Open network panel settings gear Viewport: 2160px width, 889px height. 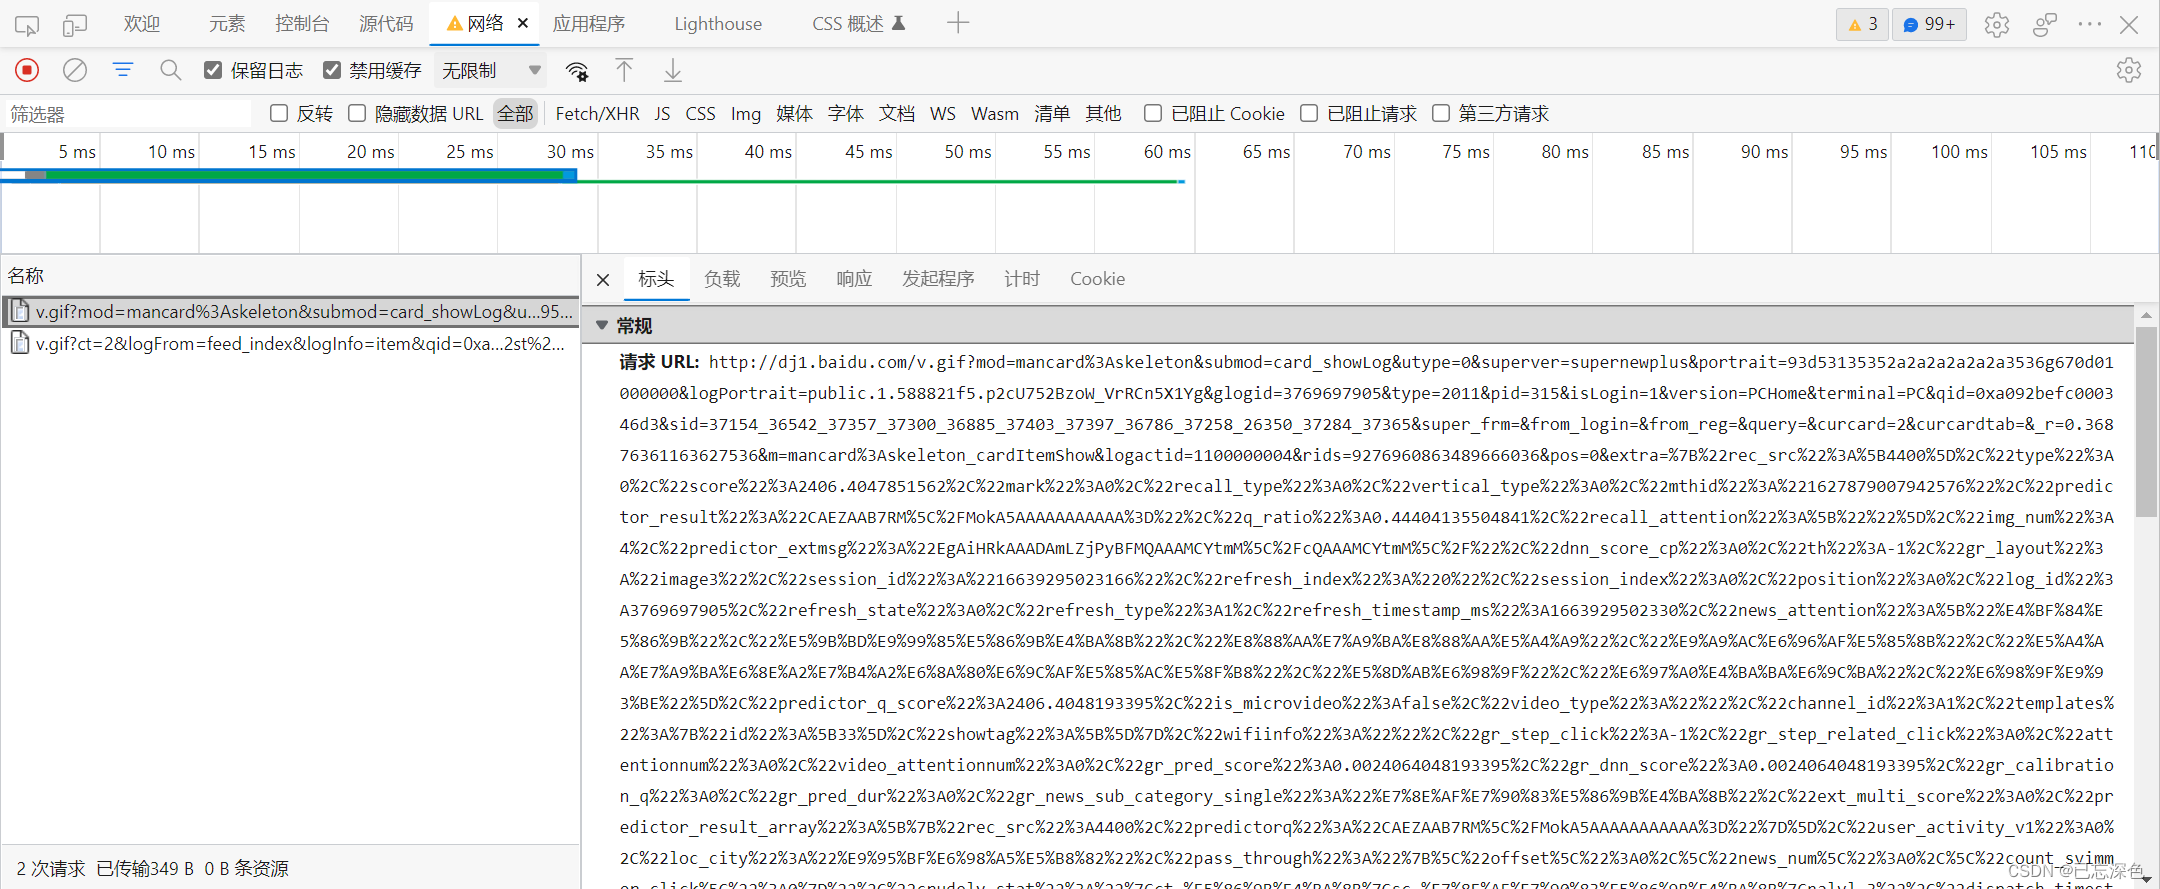[x=2129, y=70]
